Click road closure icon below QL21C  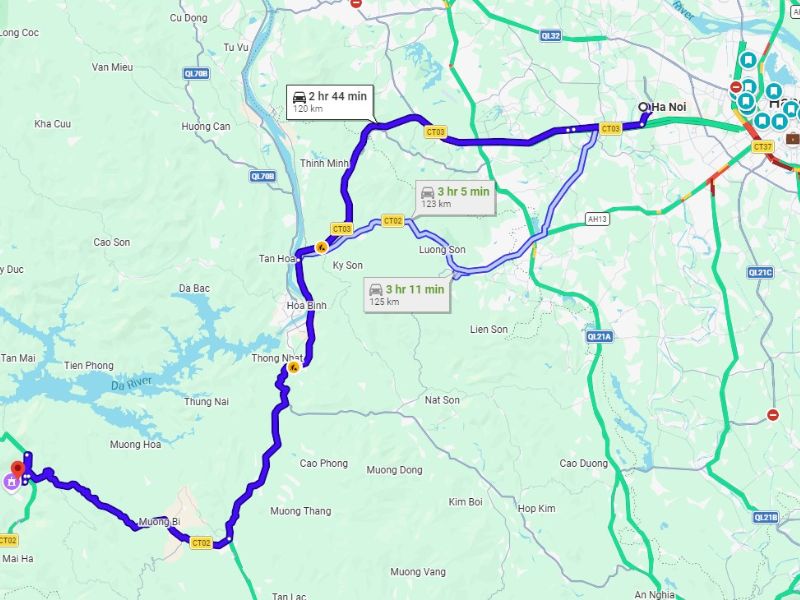click(773, 415)
